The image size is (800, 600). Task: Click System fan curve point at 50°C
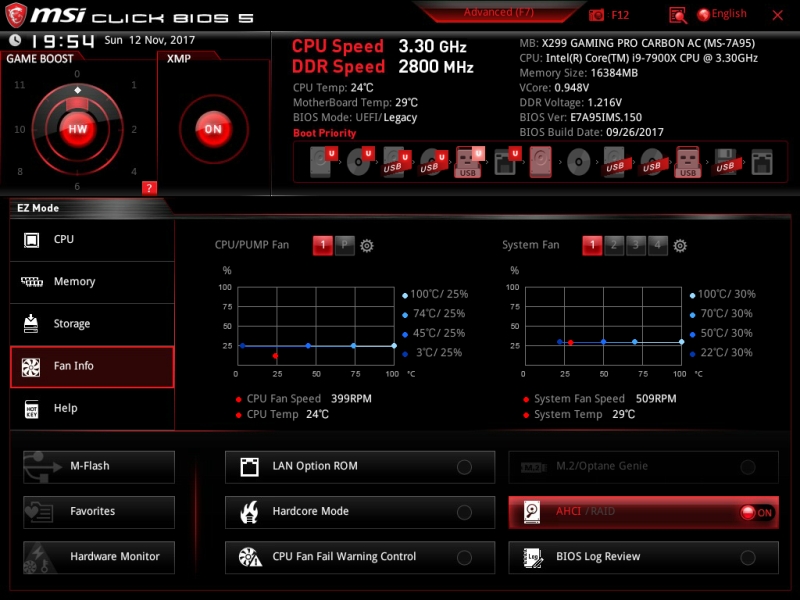click(x=604, y=342)
